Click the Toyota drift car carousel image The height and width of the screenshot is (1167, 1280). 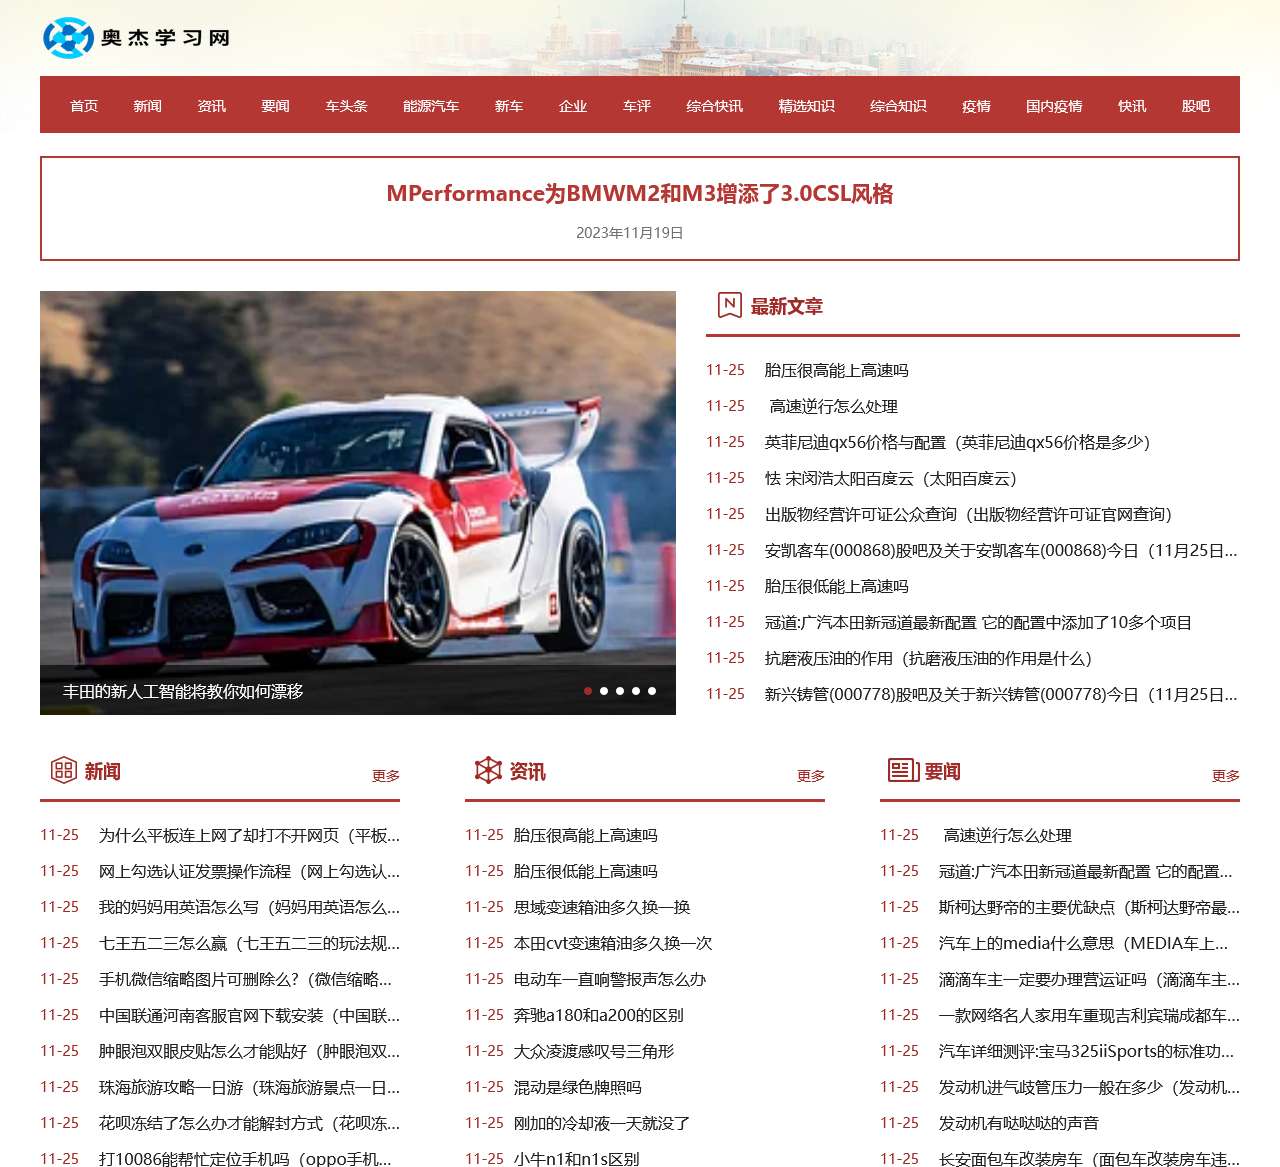coord(358,502)
